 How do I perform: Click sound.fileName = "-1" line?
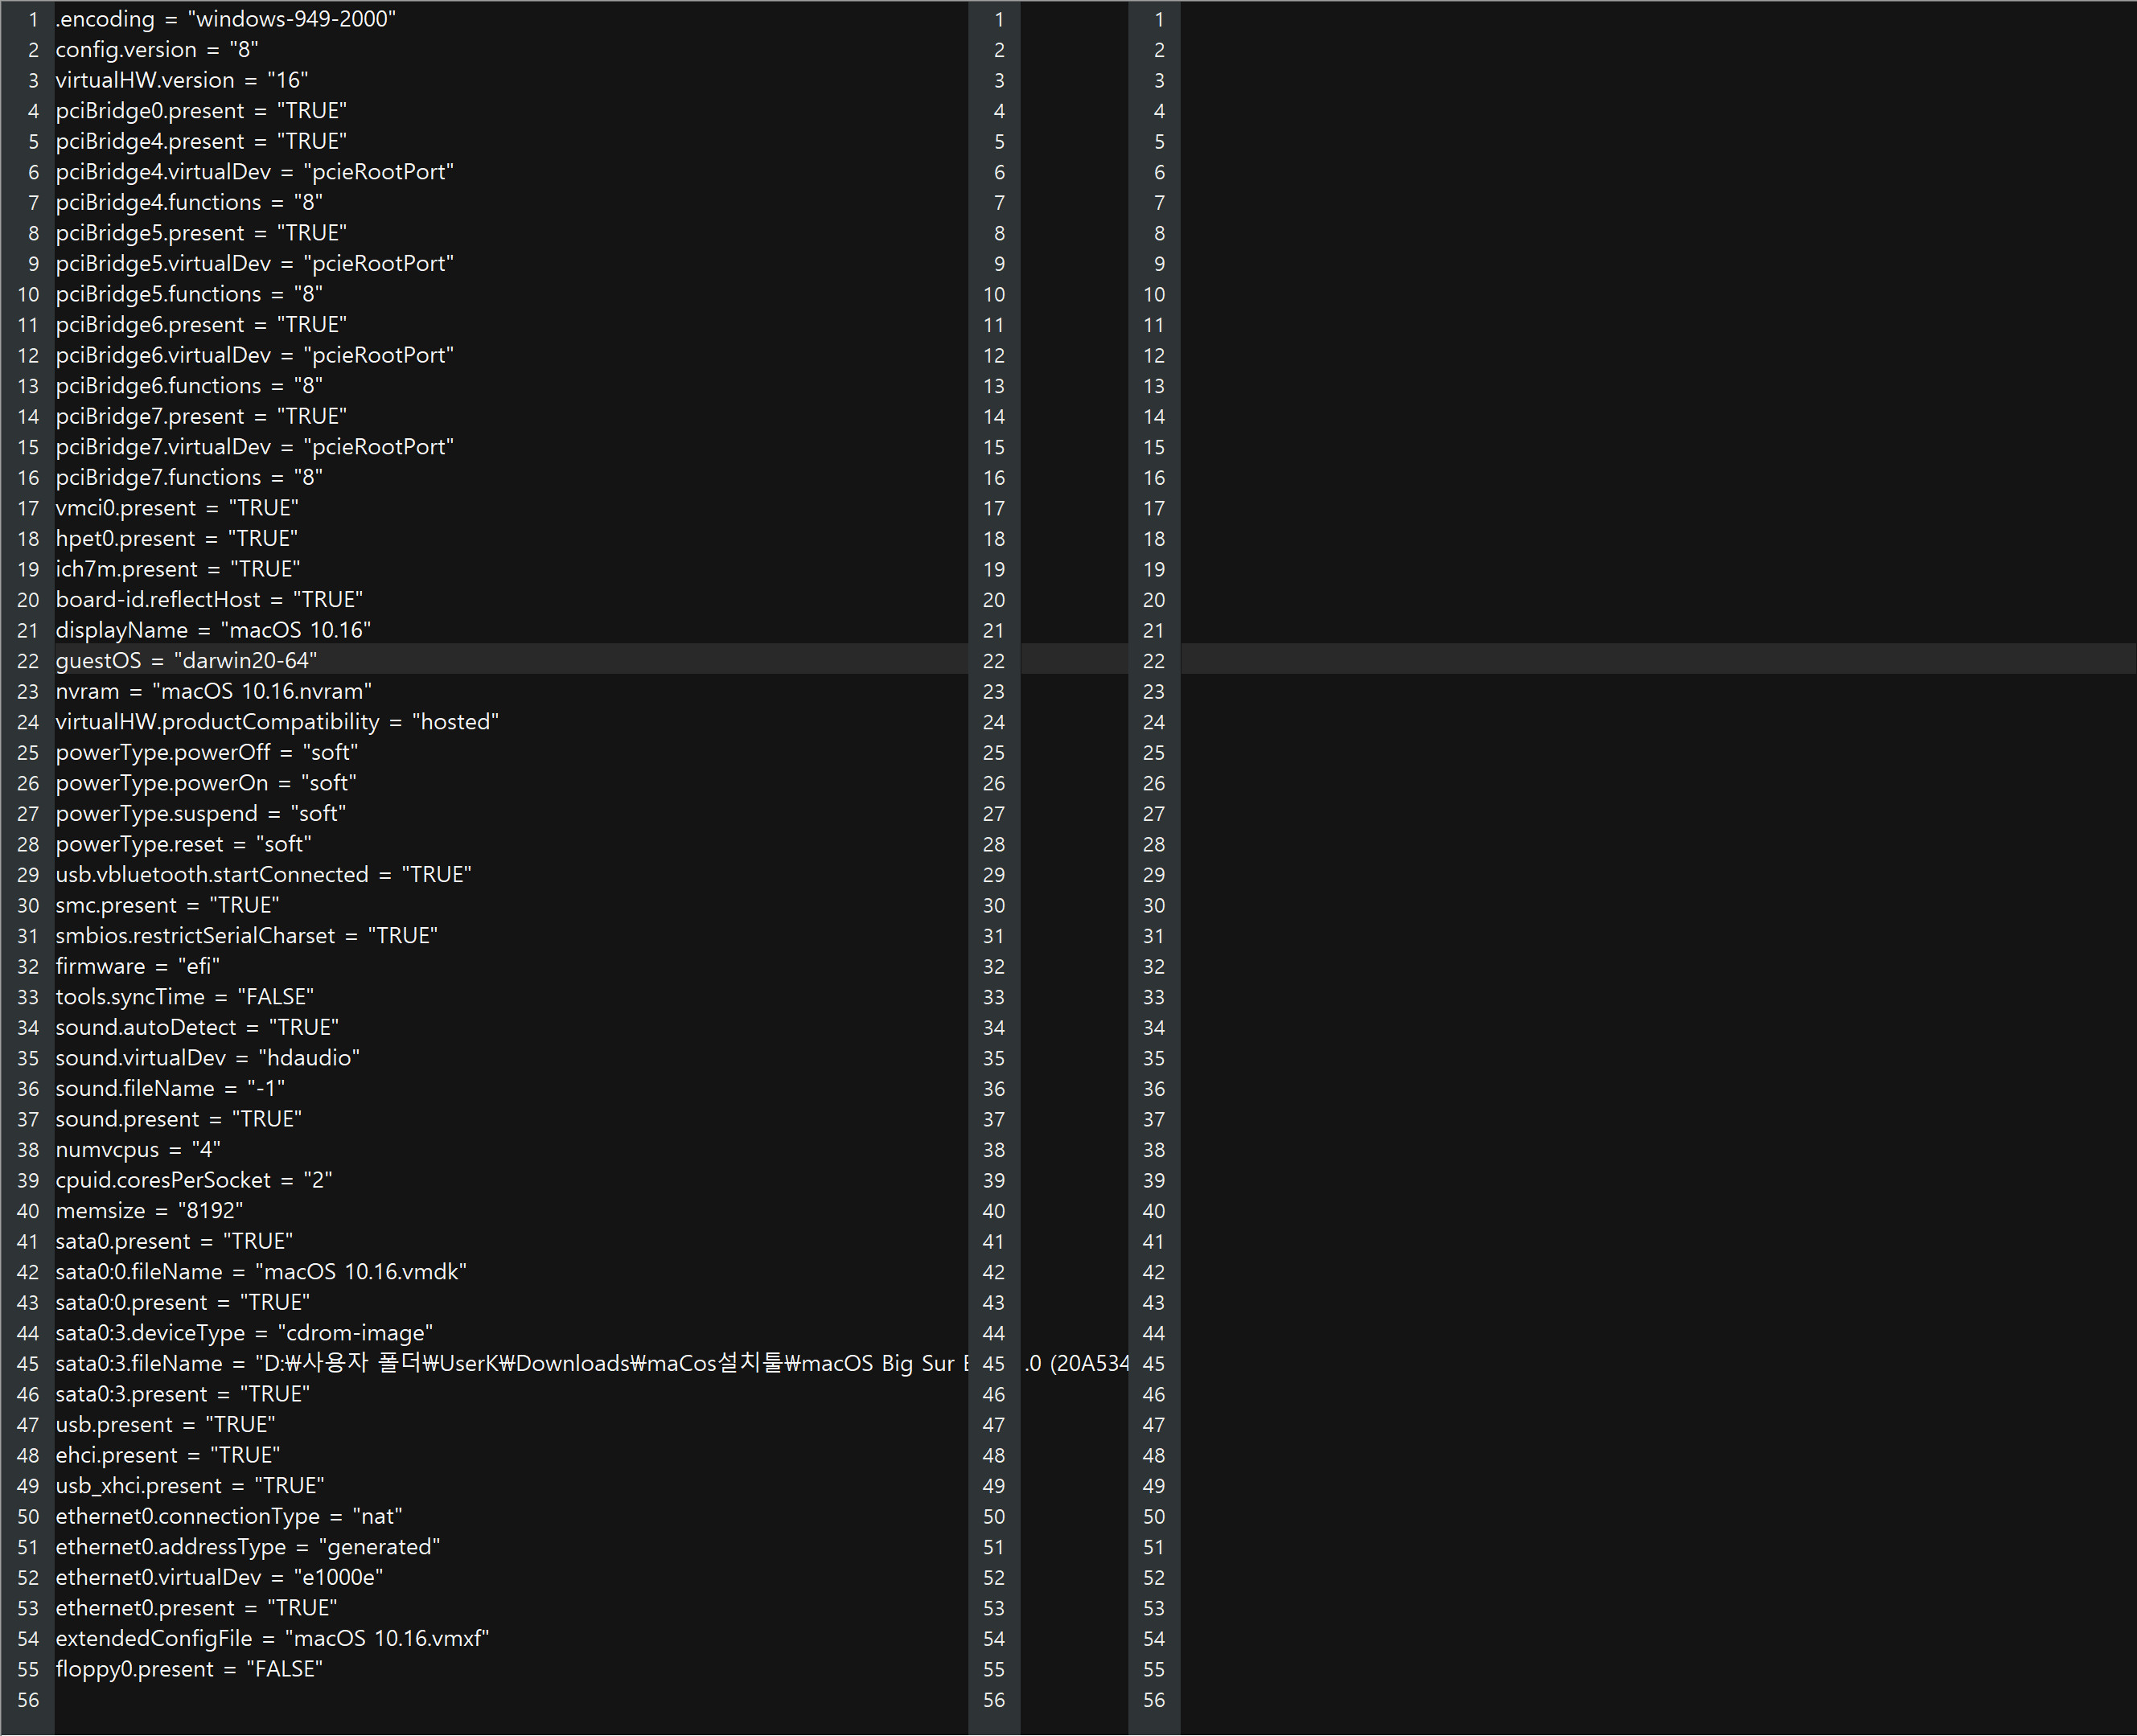[x=170, y=1089]
